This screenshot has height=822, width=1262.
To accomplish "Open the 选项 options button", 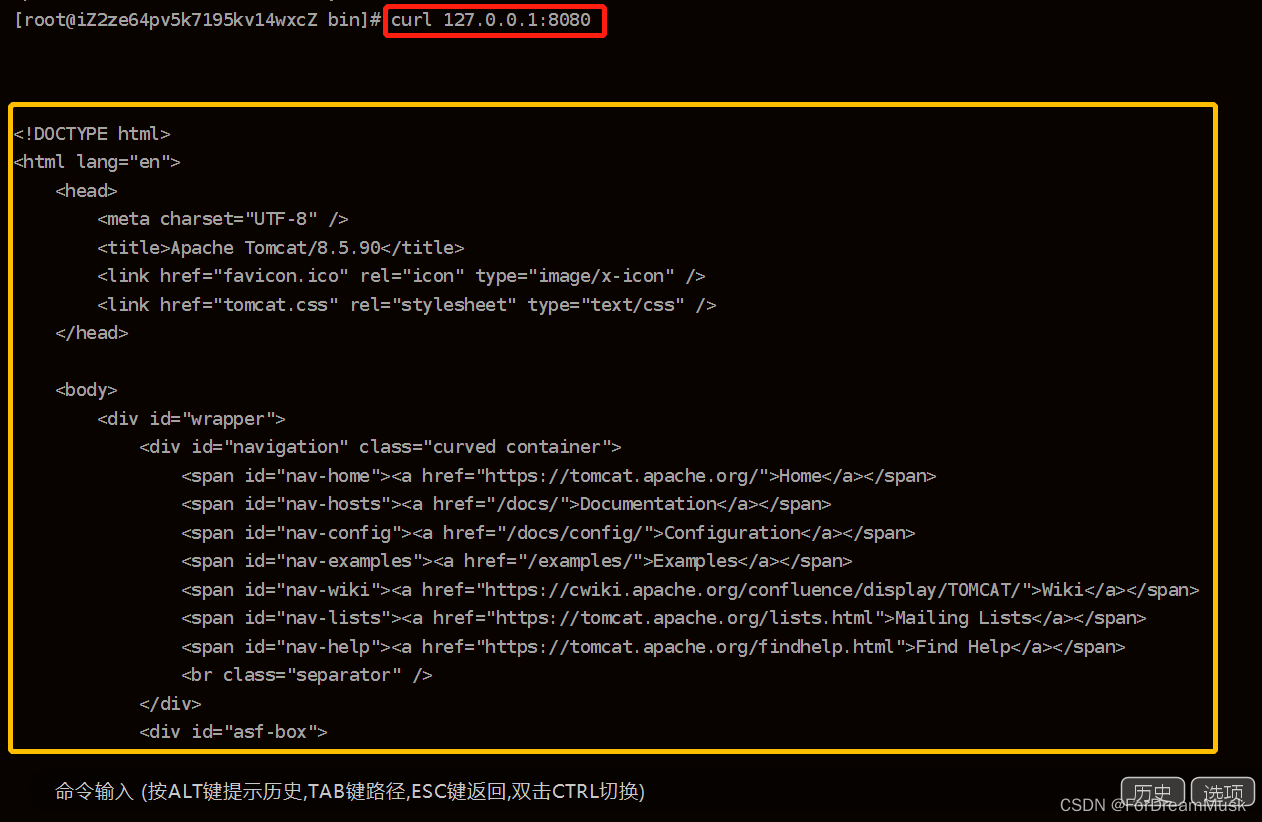I will (x=1223, y=793).
